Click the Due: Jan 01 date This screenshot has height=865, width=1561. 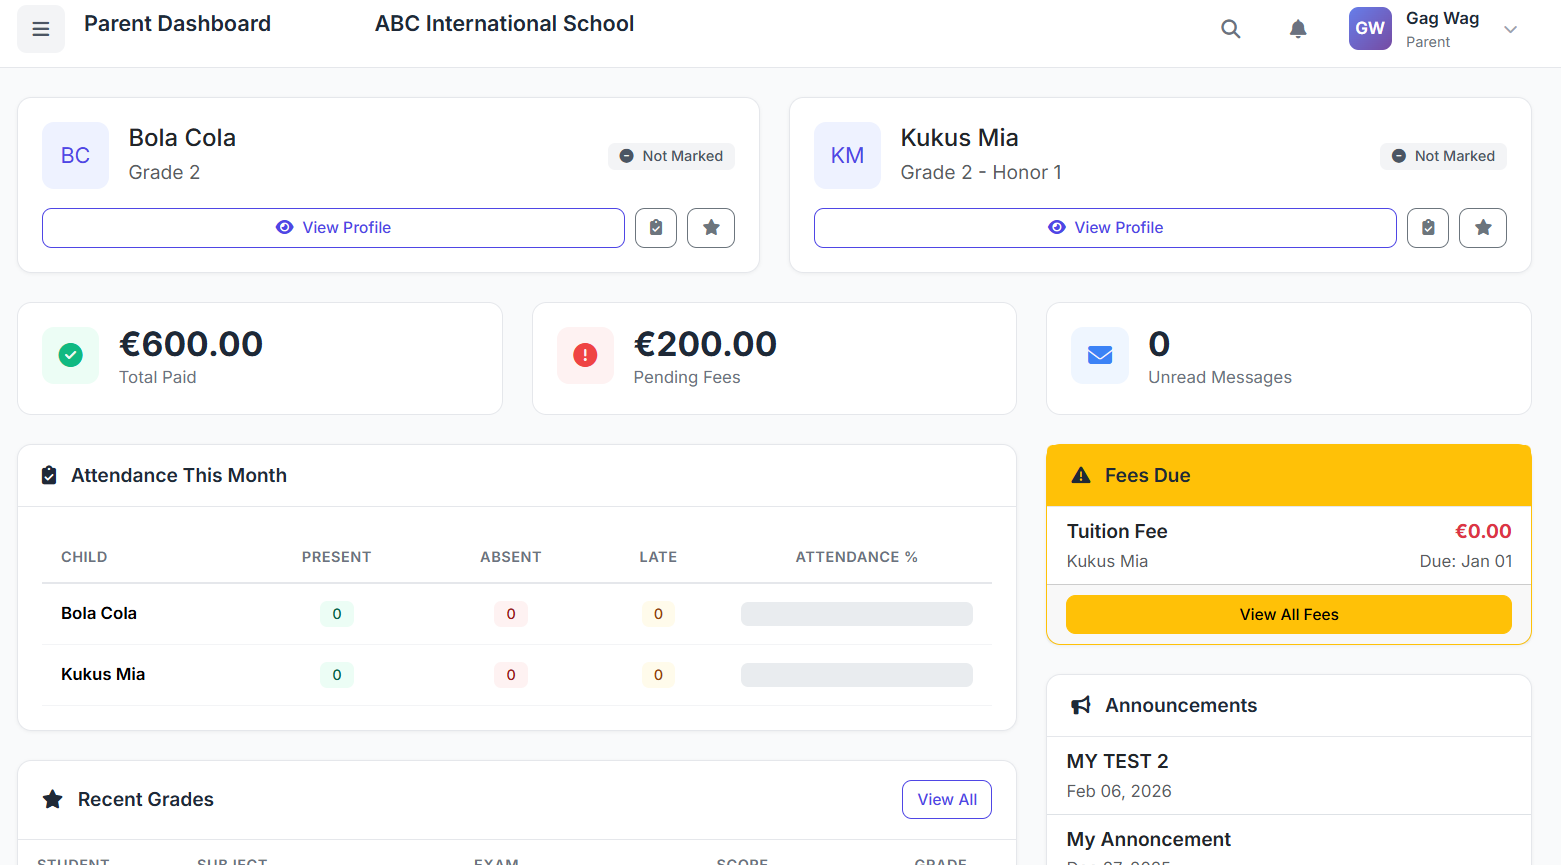pyautogui.click(x=1466, y=561)
